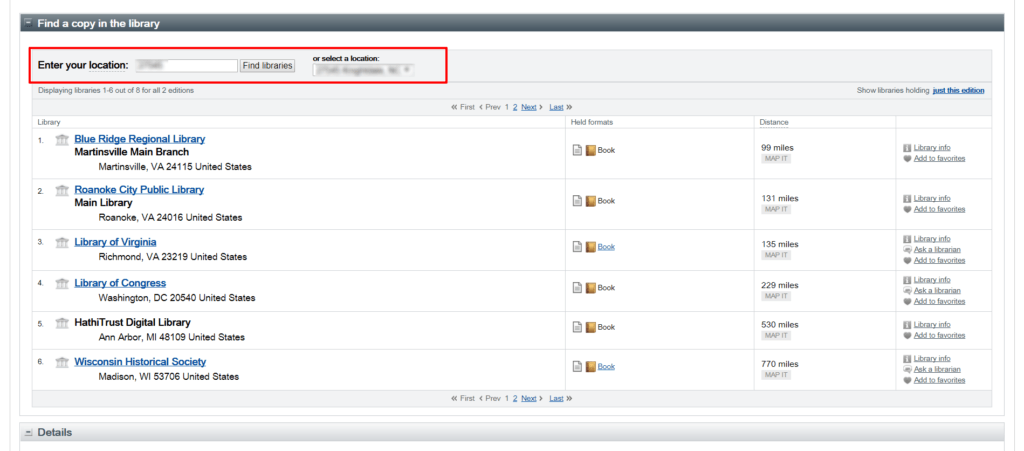Click Last in the bottom pagination
This screenshot has width=1024, height=451.
(x=556, y=398)
